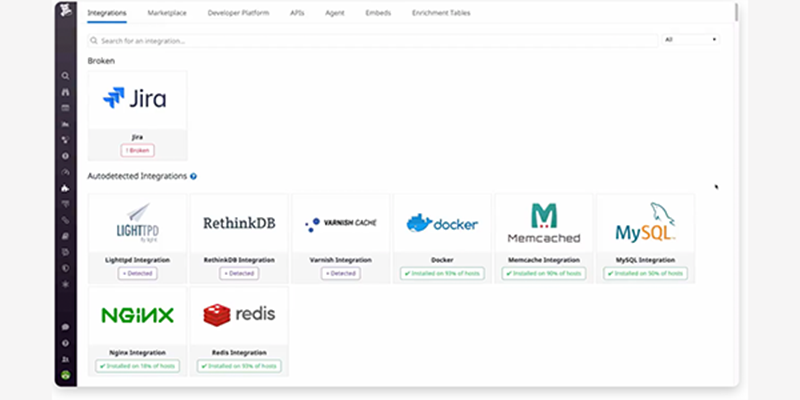Click the vertical scrollbar at page right
The image size is (800, 400).
pos(736,12)
